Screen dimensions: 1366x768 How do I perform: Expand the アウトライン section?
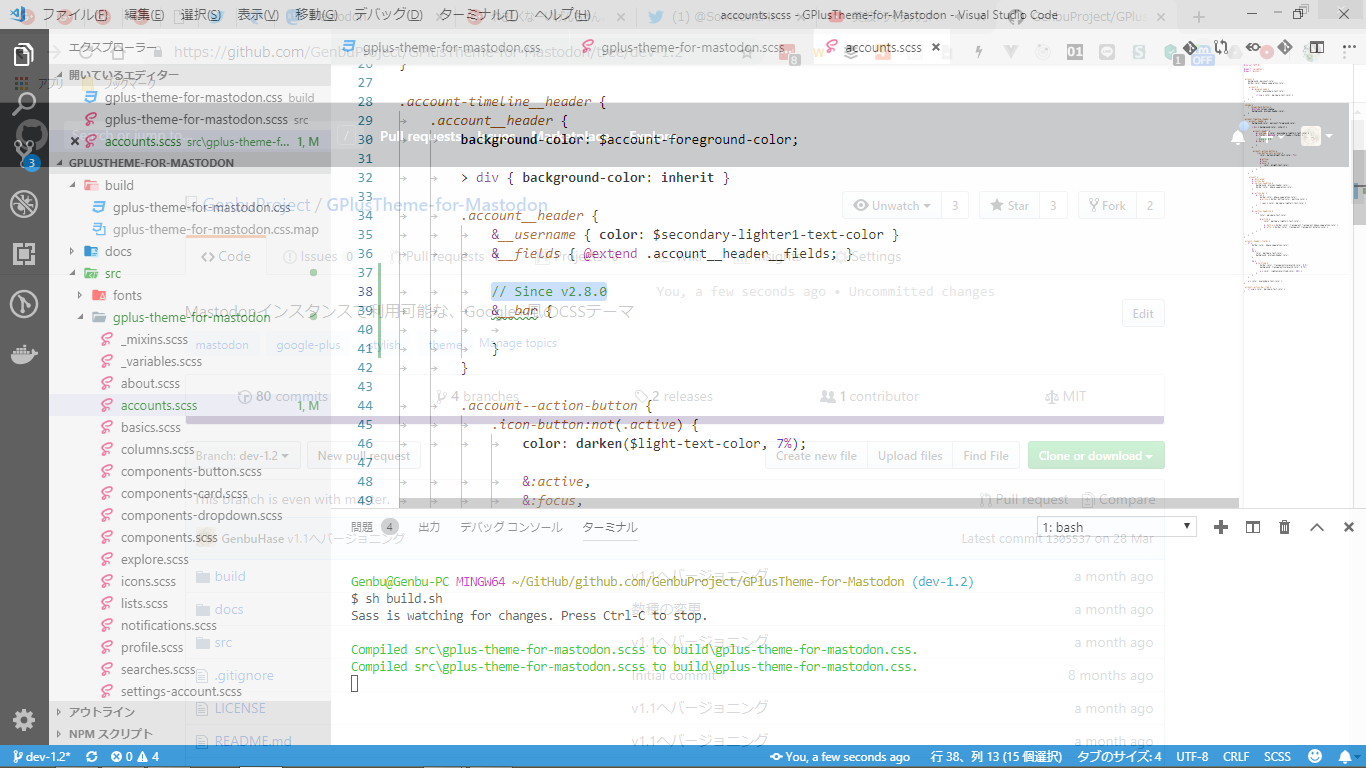pos(101,712)
